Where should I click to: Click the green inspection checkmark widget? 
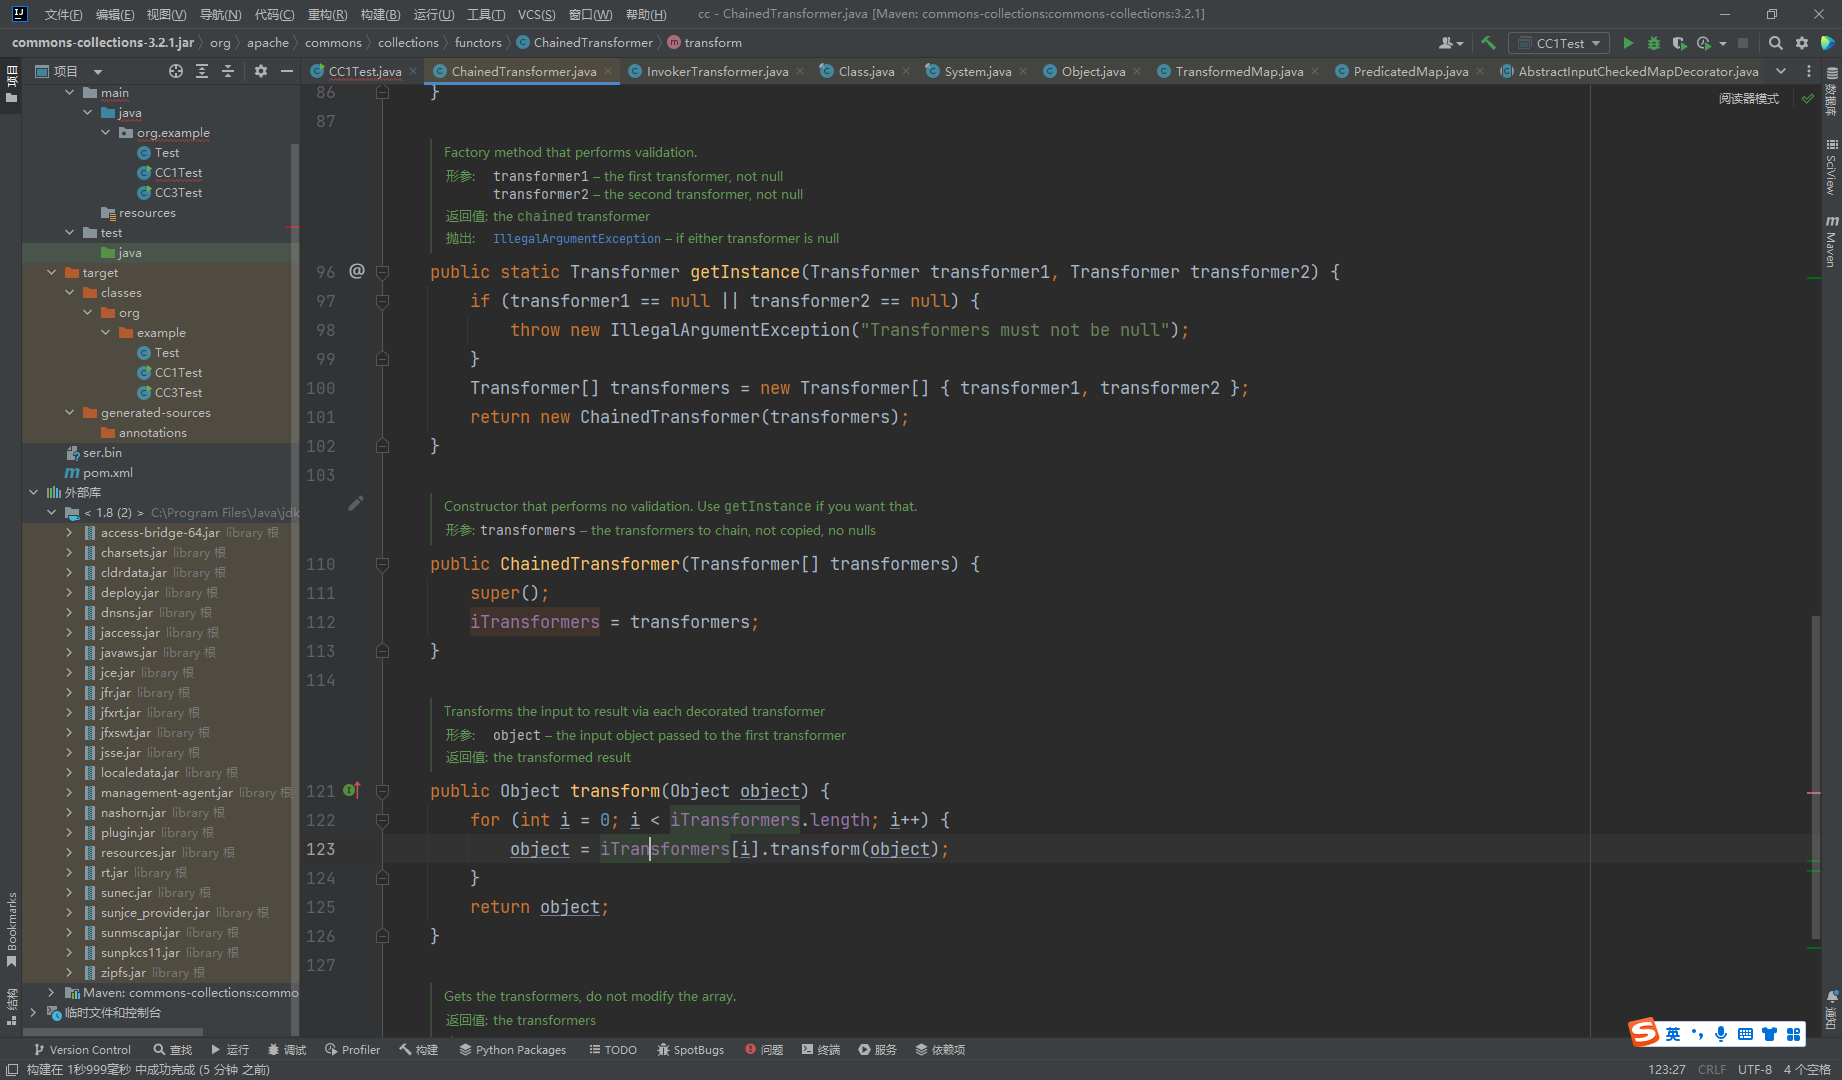[x=1808, y=98]
